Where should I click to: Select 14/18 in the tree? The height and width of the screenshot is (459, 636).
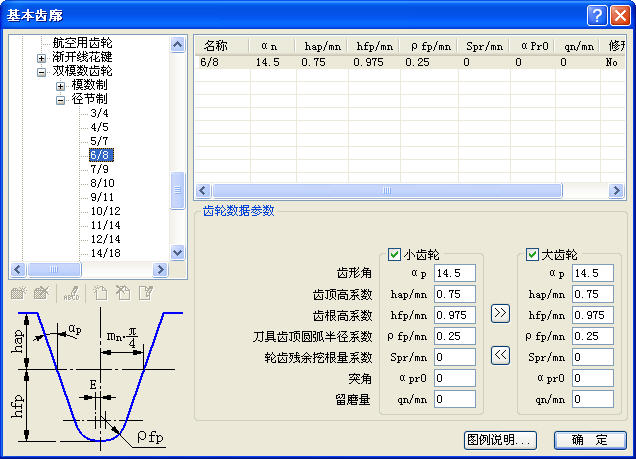point(105,253)
